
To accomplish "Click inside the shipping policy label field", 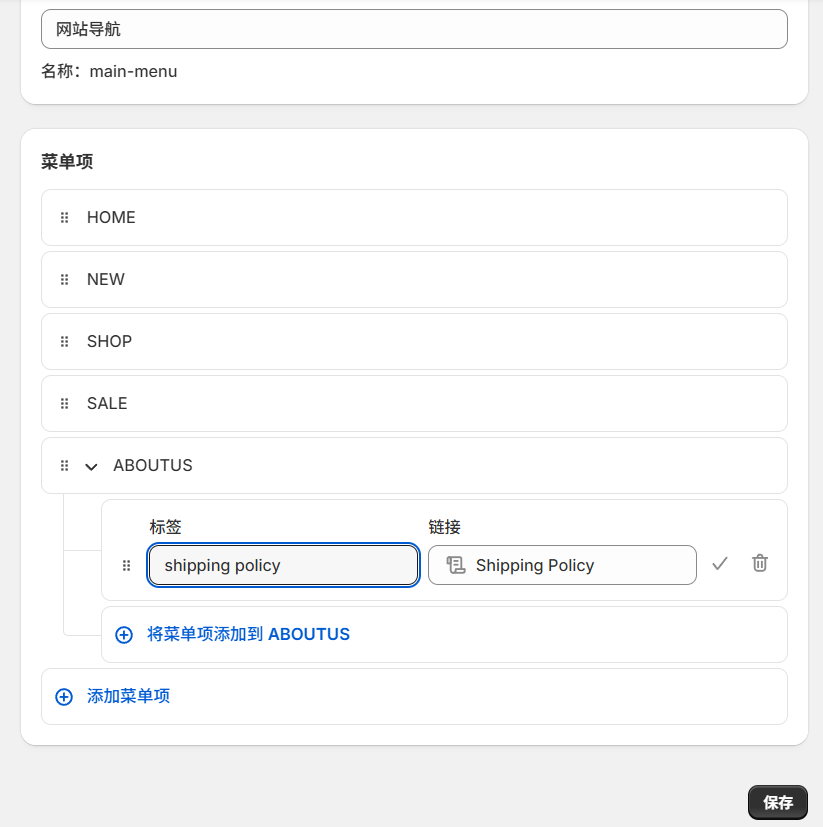I will tap(285, 565).
